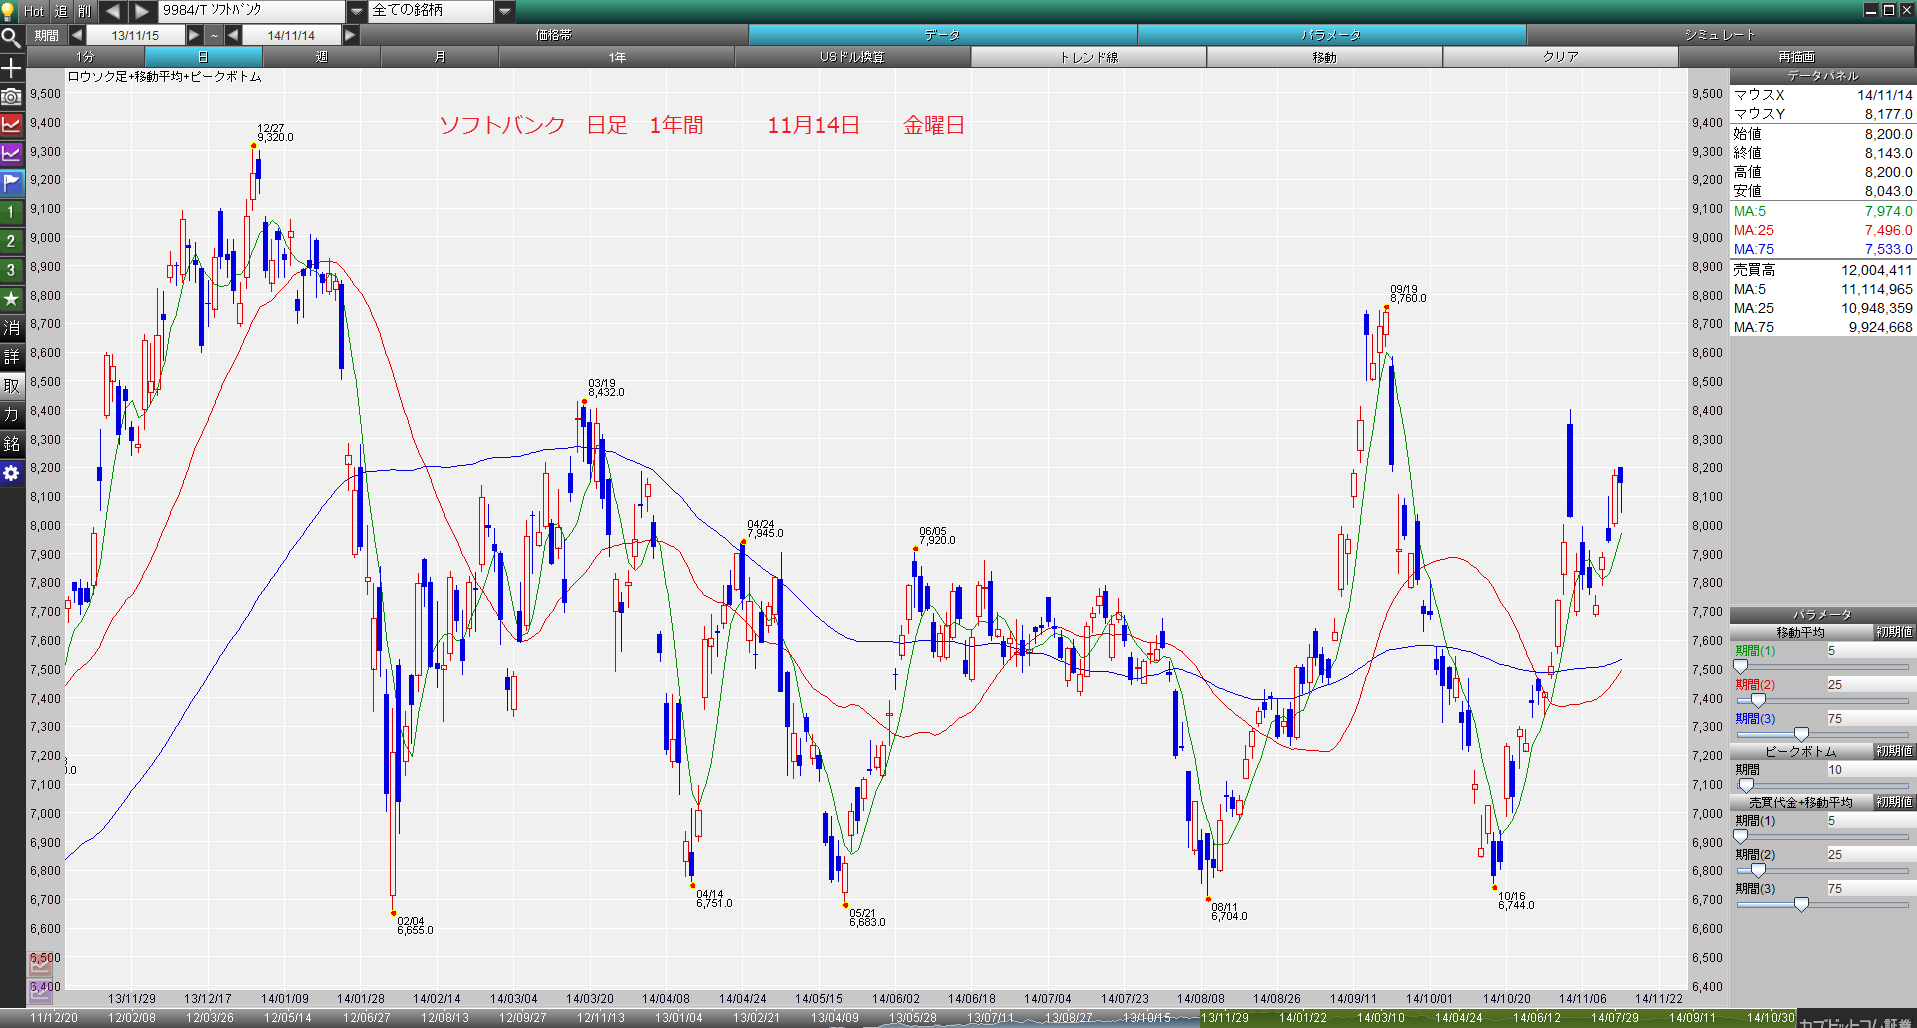Click the camera screenshot icon
The image size is (1917, 1028).
click(11, 97)
